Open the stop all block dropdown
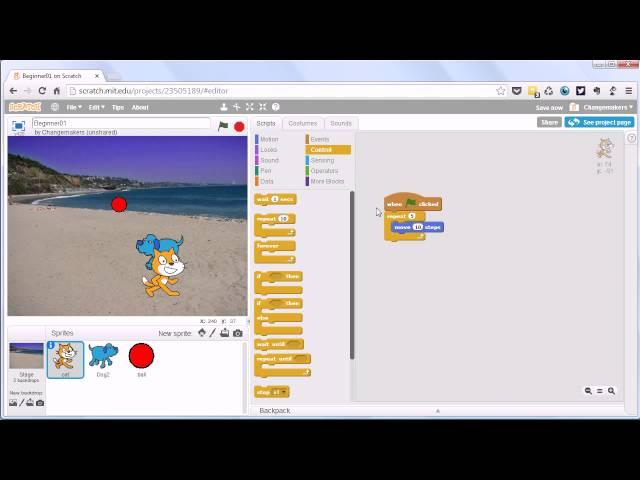This screenshot has height=480, width=640. (284, 392)
